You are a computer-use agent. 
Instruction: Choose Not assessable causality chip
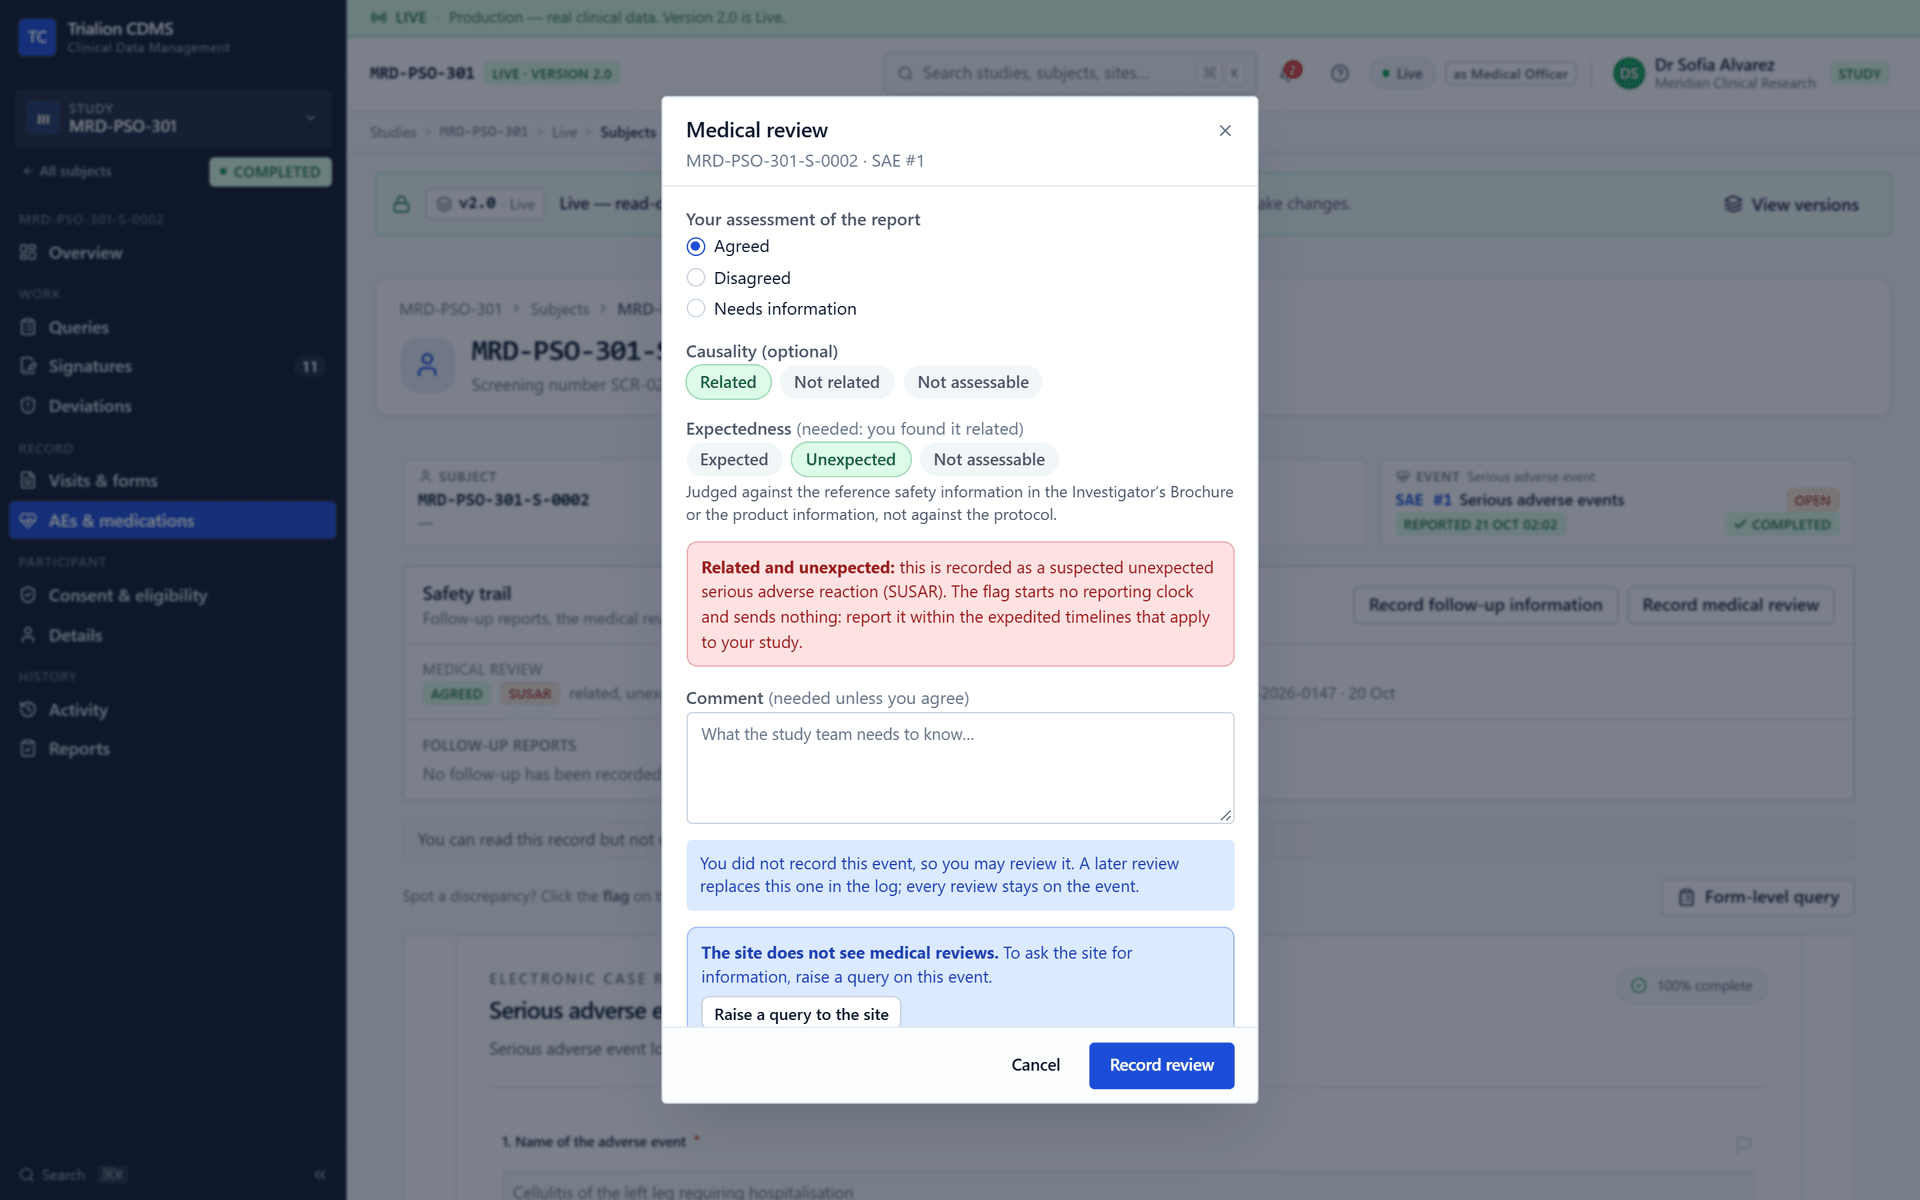tap(973, 382)
